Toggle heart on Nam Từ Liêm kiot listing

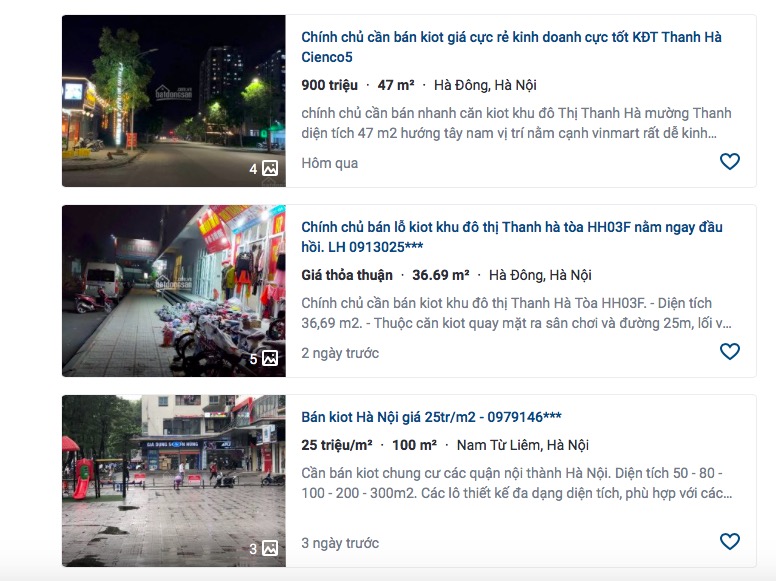click(729, 541)
